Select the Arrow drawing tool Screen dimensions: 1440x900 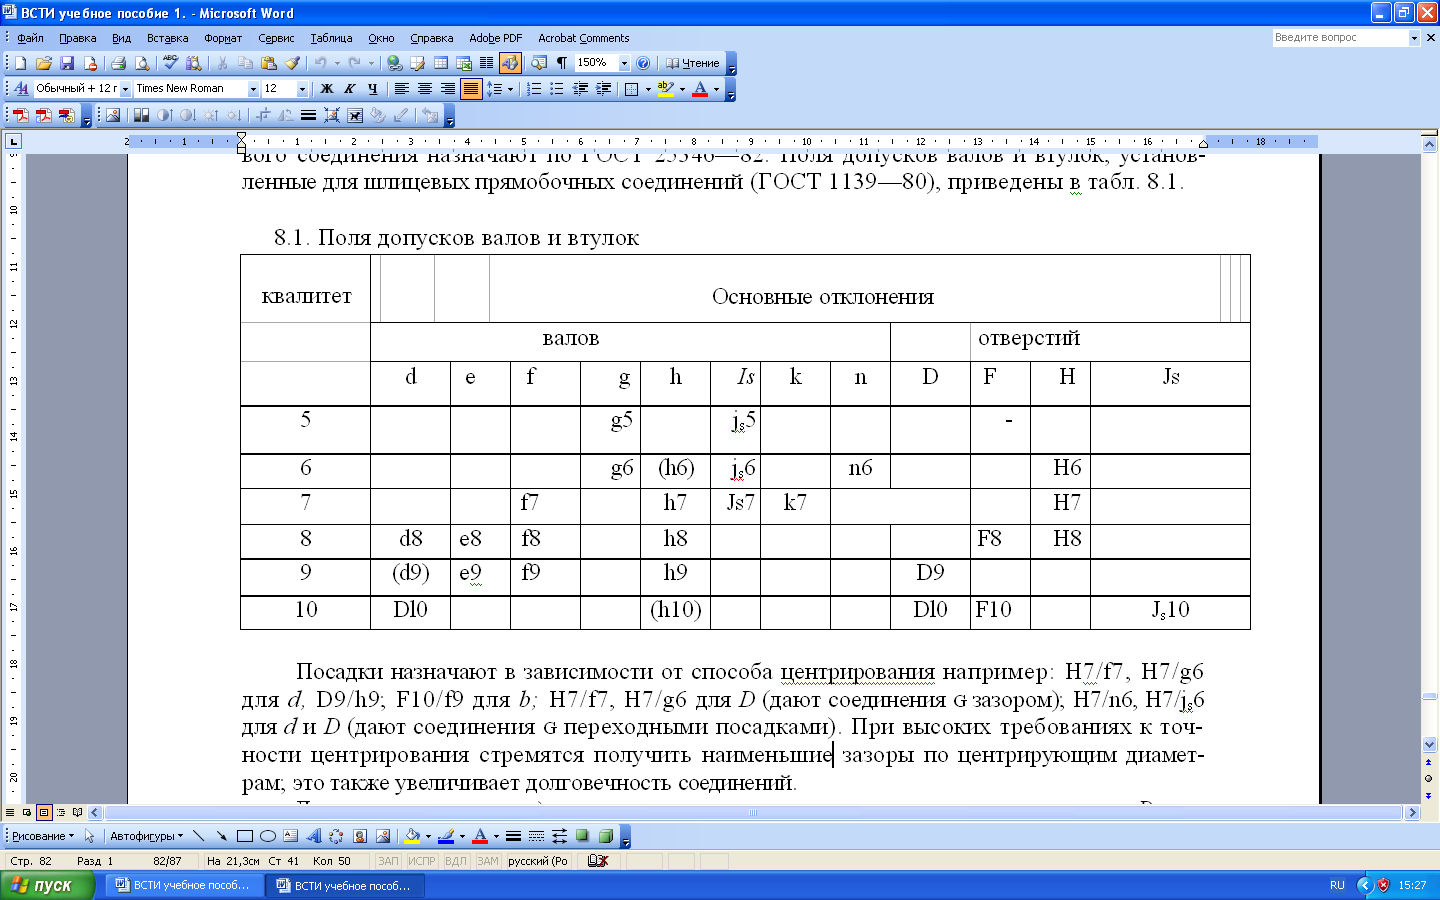pyautogui.click(x=221, y=836)
